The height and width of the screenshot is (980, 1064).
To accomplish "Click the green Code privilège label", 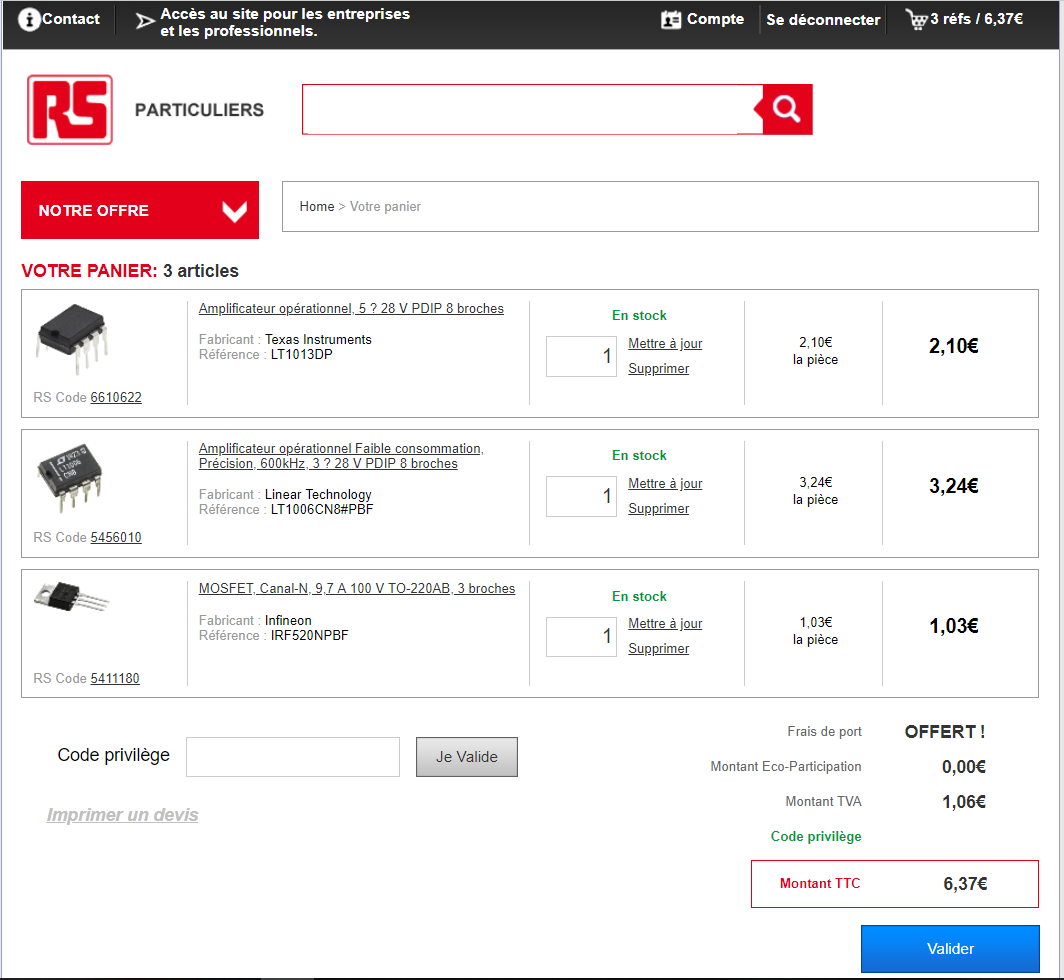I will 816,836.
